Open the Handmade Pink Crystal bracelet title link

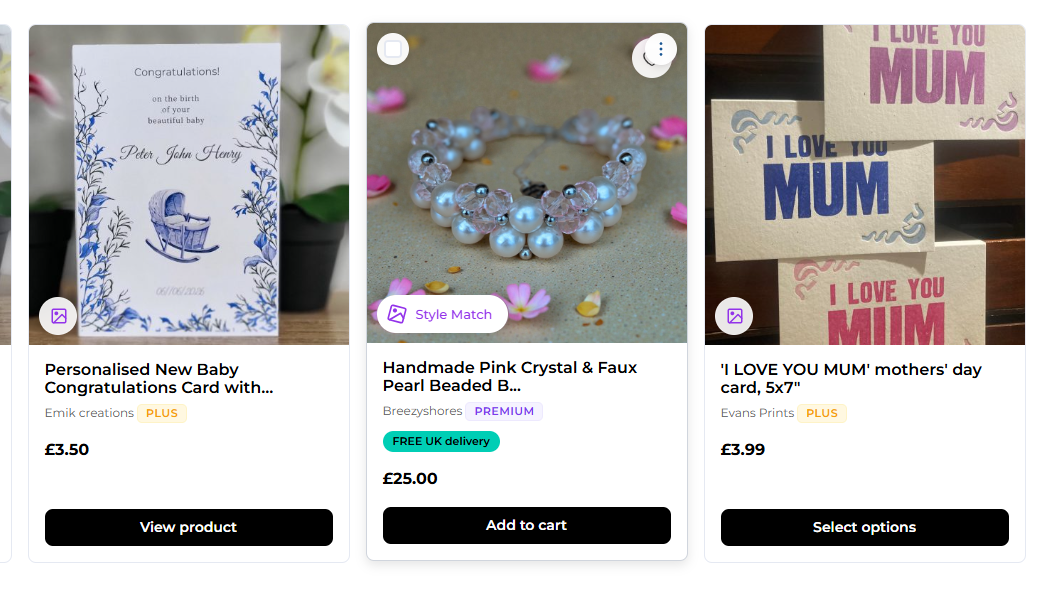(510, 376)
